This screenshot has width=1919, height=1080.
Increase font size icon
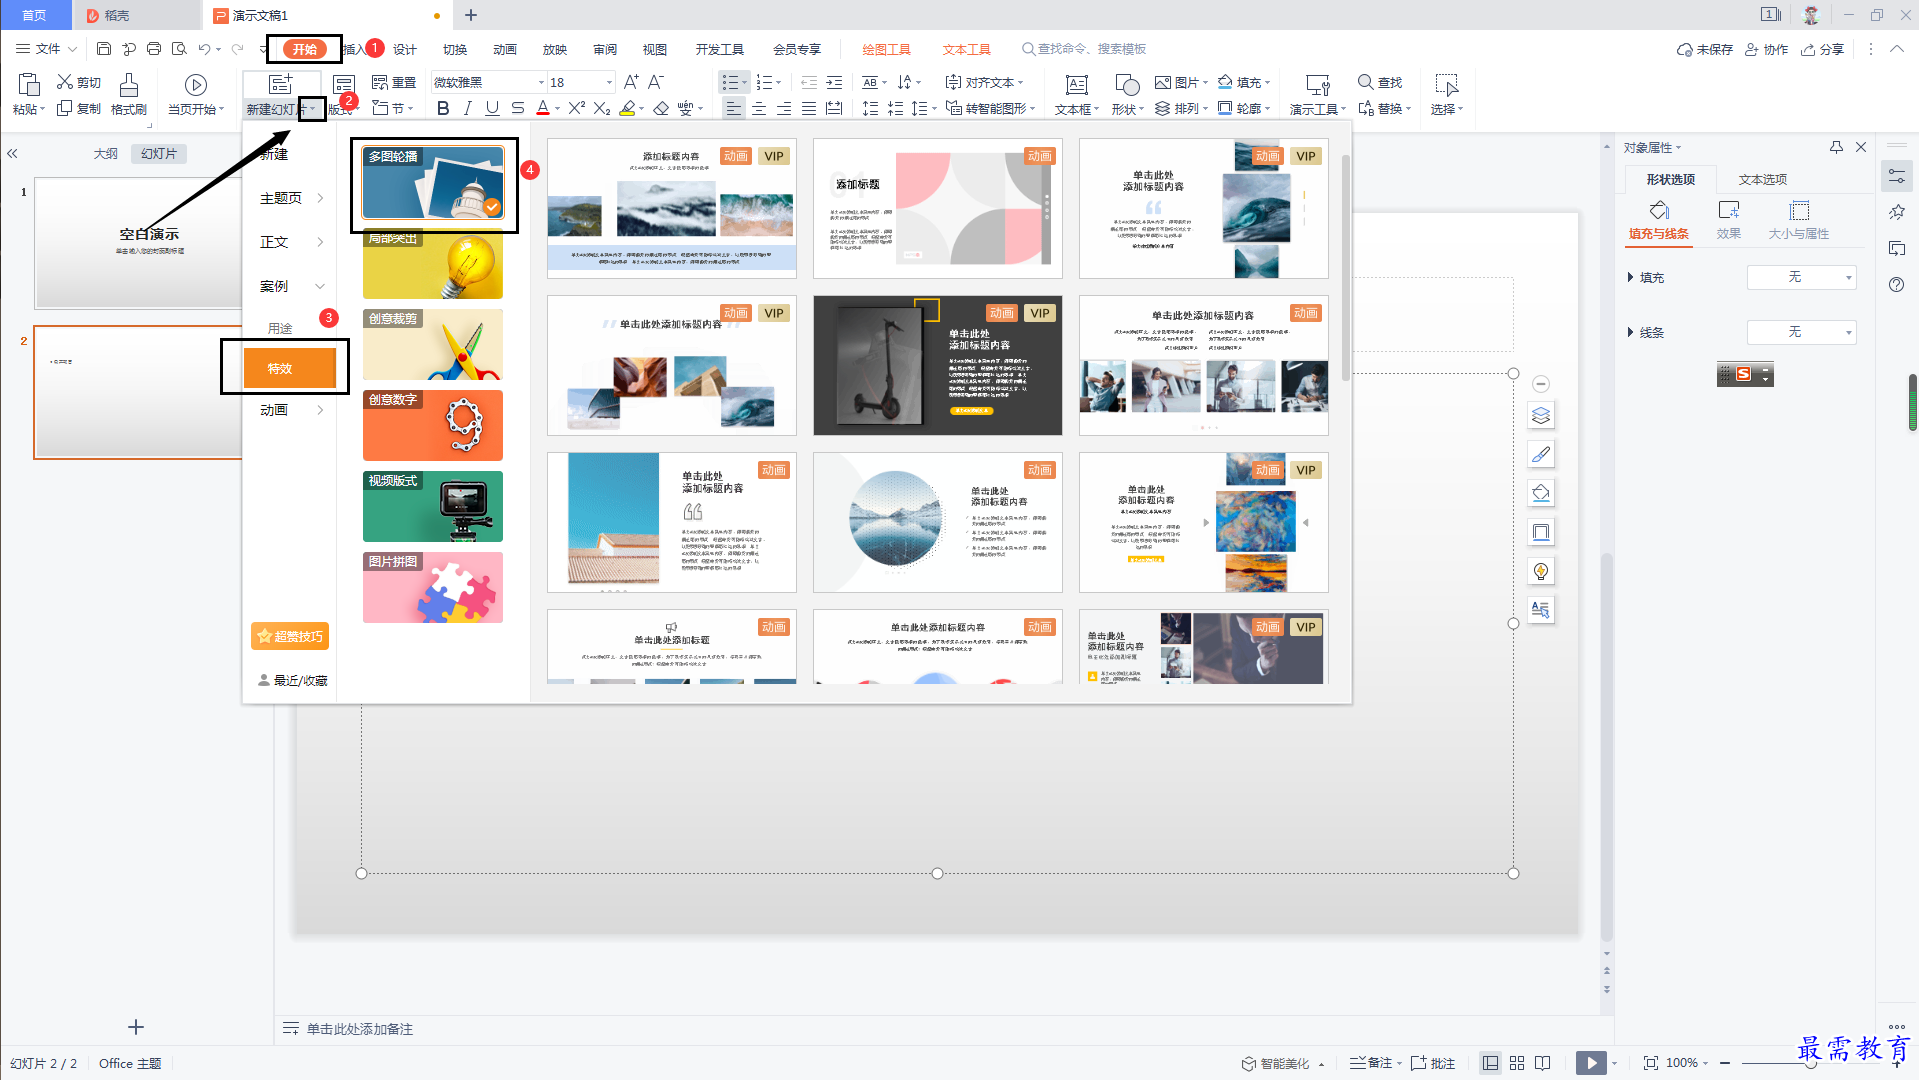click(631, 82)
